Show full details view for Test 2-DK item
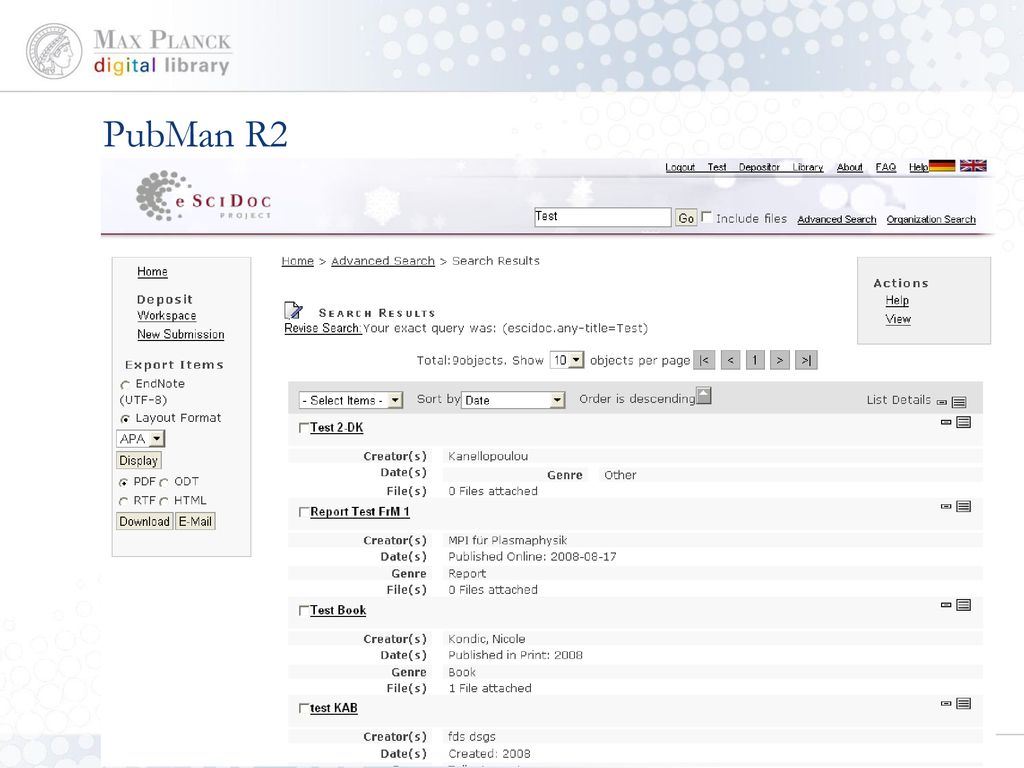This screenshot has width=1024, height=768. pyautogui.click(x=963, y=423)
